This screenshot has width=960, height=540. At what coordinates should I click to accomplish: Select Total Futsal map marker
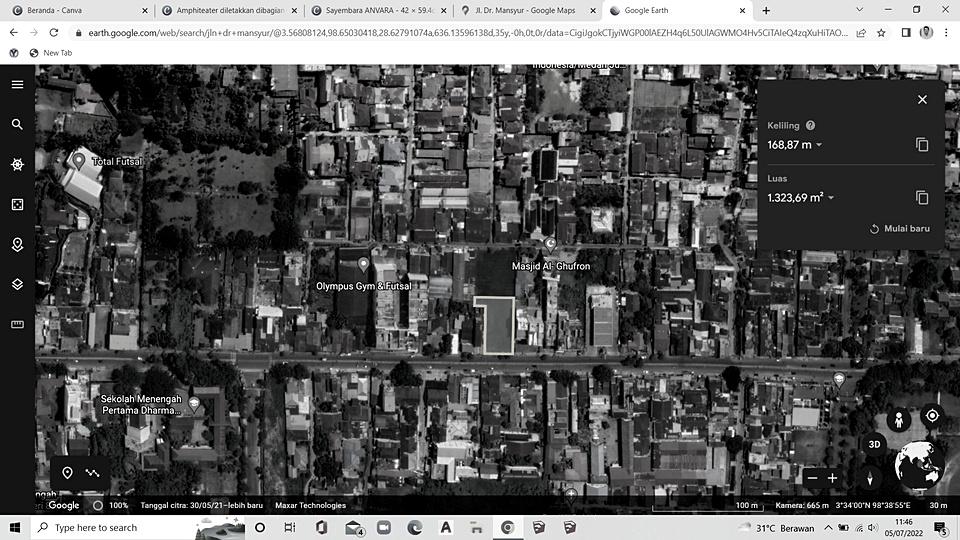click(x=78, y=160)
